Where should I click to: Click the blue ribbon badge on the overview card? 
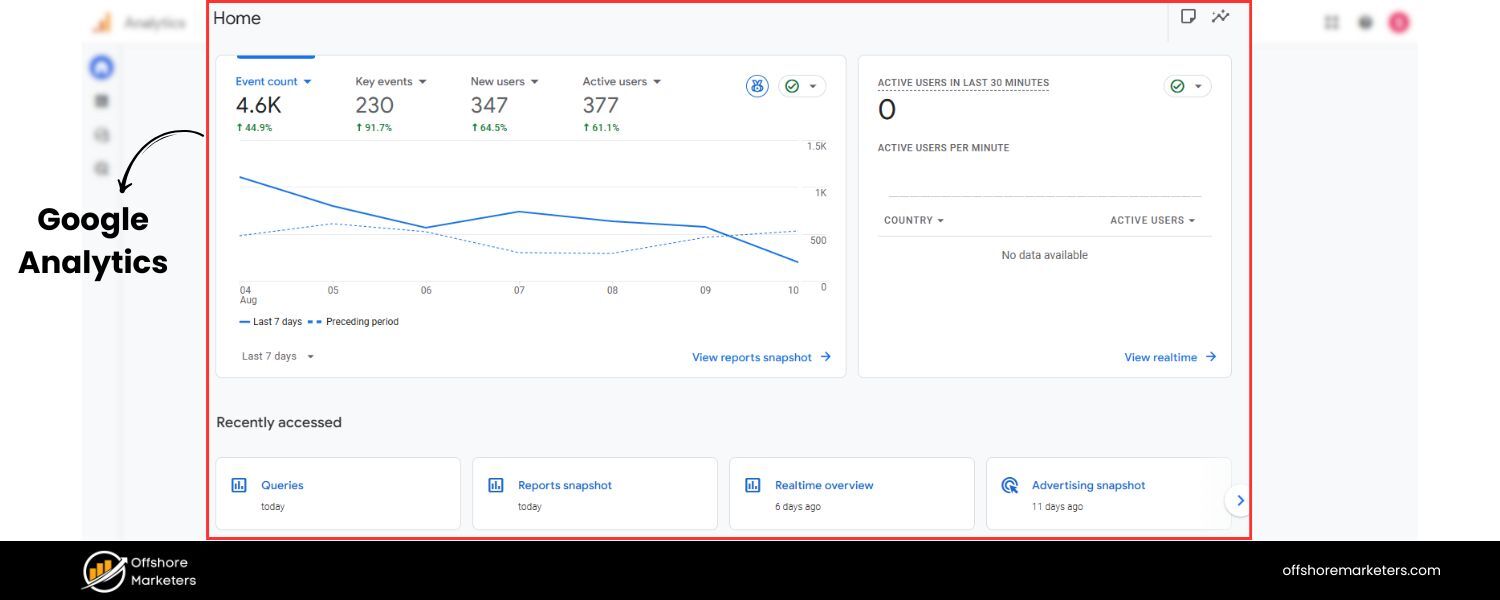click(757, 86)
